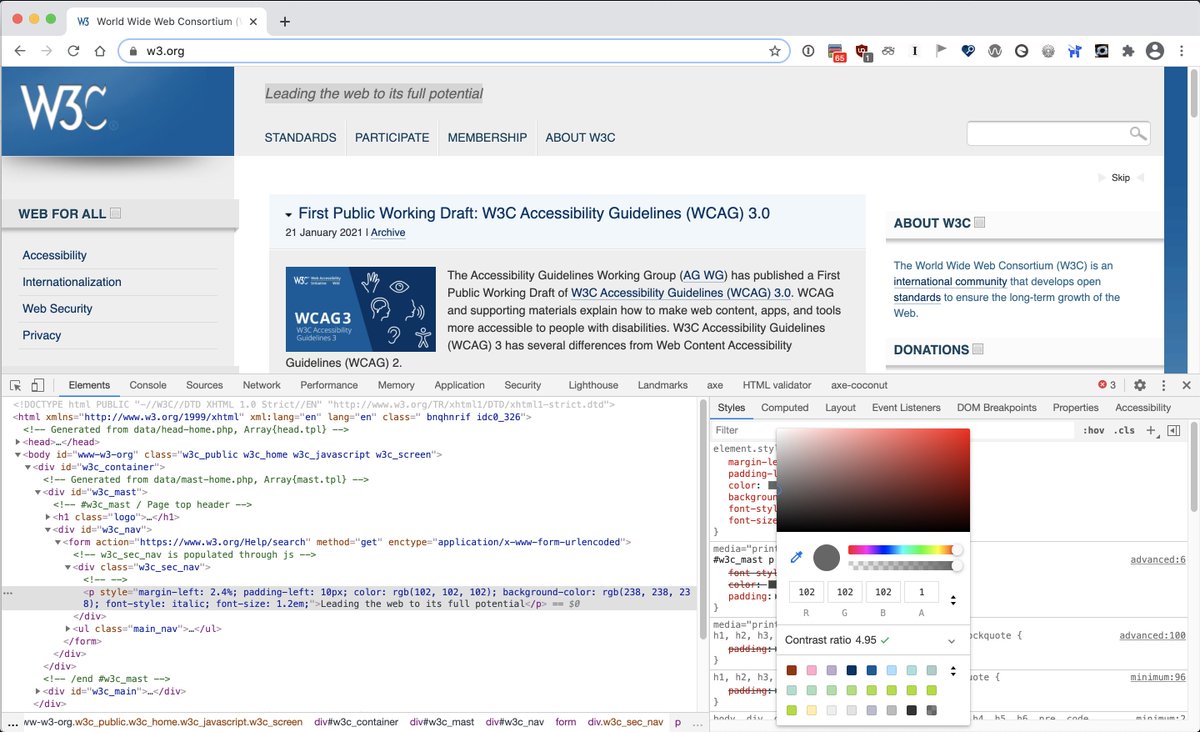
Task: Click the glasses extension icon in the toolbar
Action: click(x=889, y=51)
